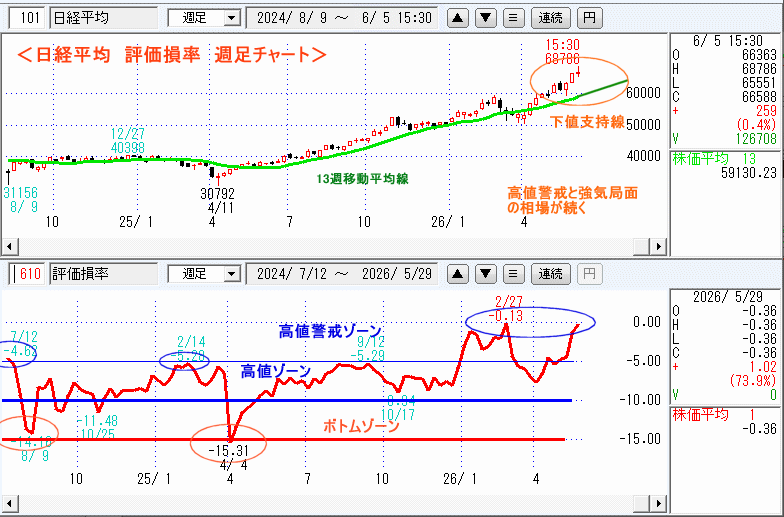Click the -5.29 label dated 9/12

[x=368, y=356]
